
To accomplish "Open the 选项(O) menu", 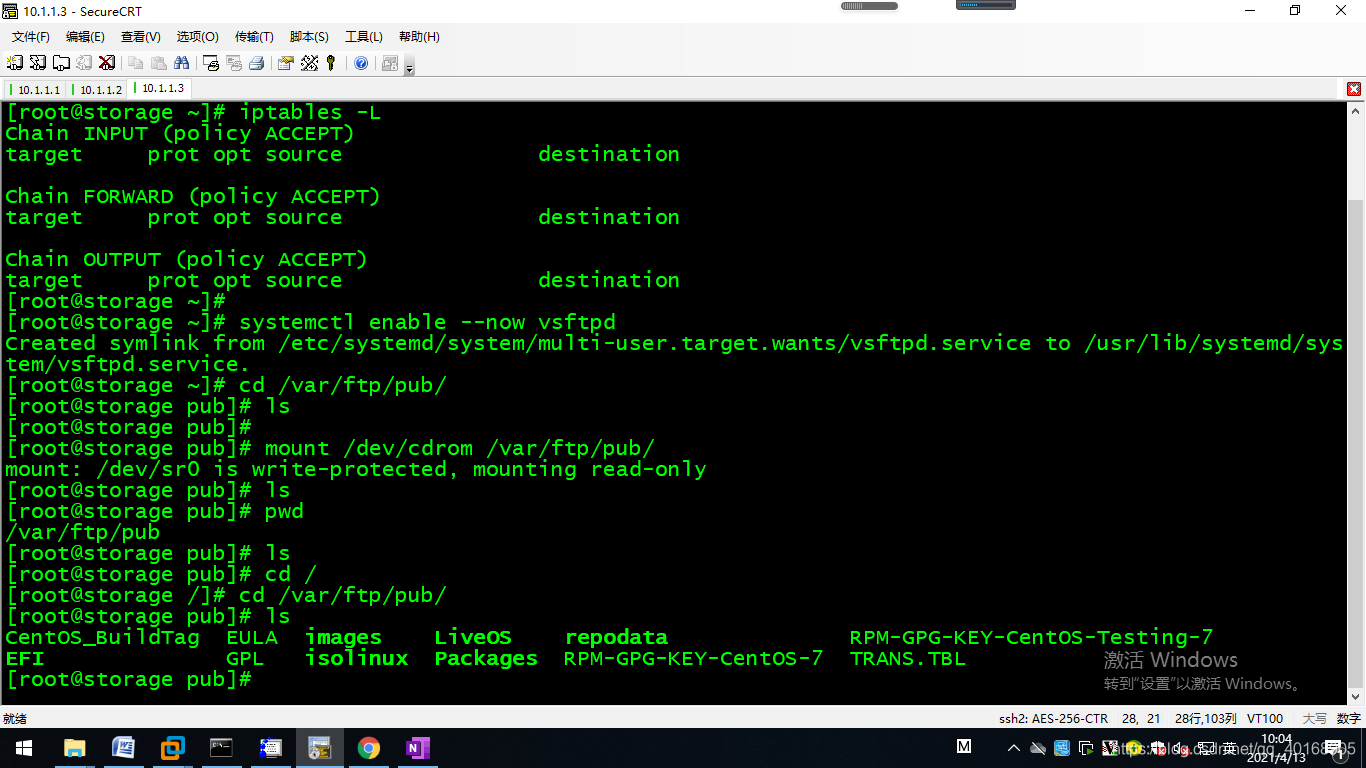I will (x=198, y=37).
